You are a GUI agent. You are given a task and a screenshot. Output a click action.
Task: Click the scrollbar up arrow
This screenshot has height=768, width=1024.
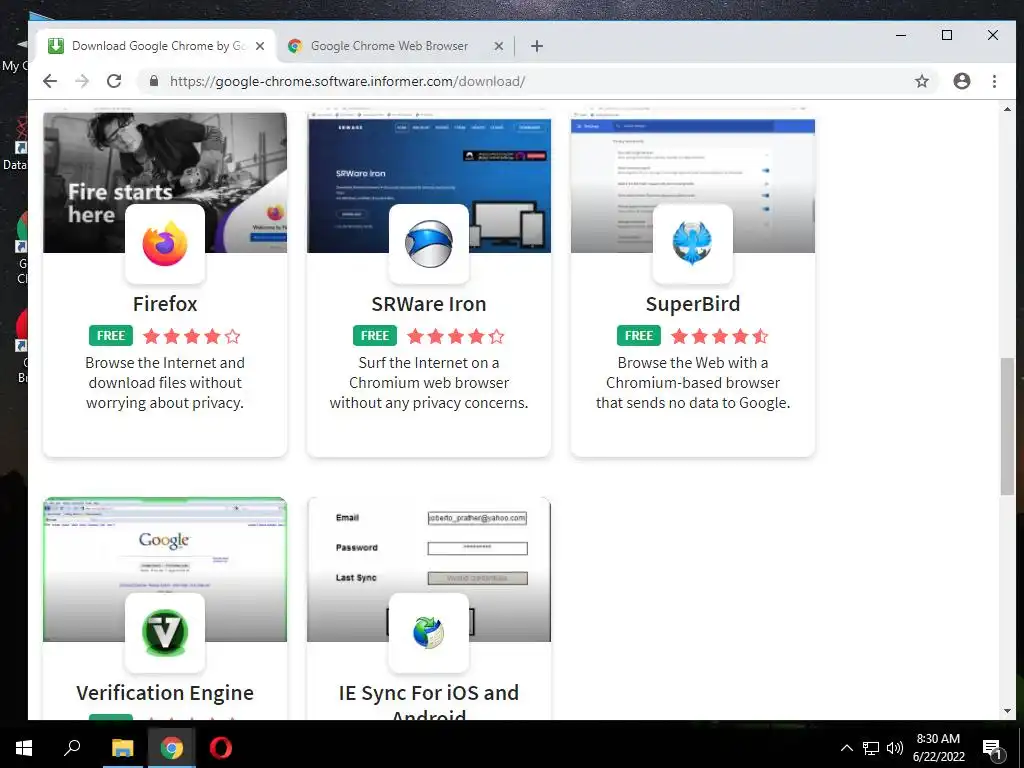[1007, 109]
